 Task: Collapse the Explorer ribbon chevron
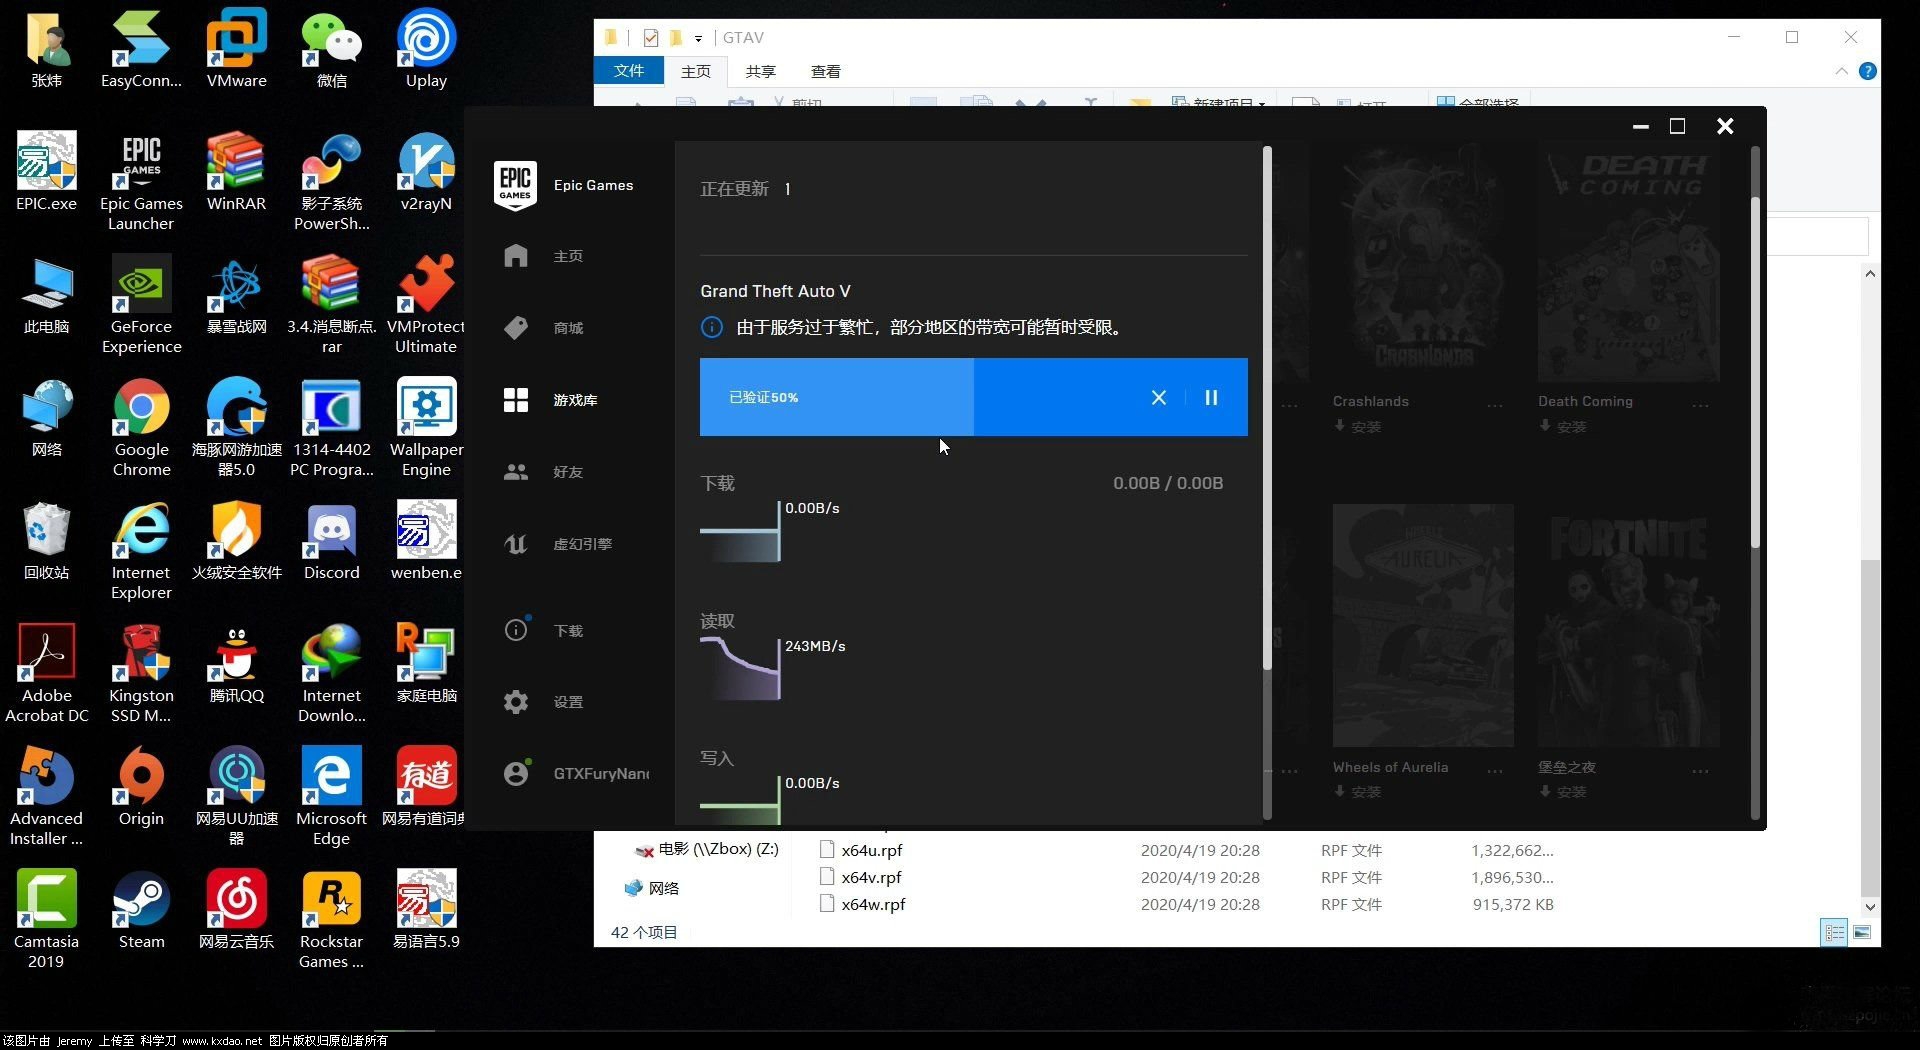(x=1841, y=71)
